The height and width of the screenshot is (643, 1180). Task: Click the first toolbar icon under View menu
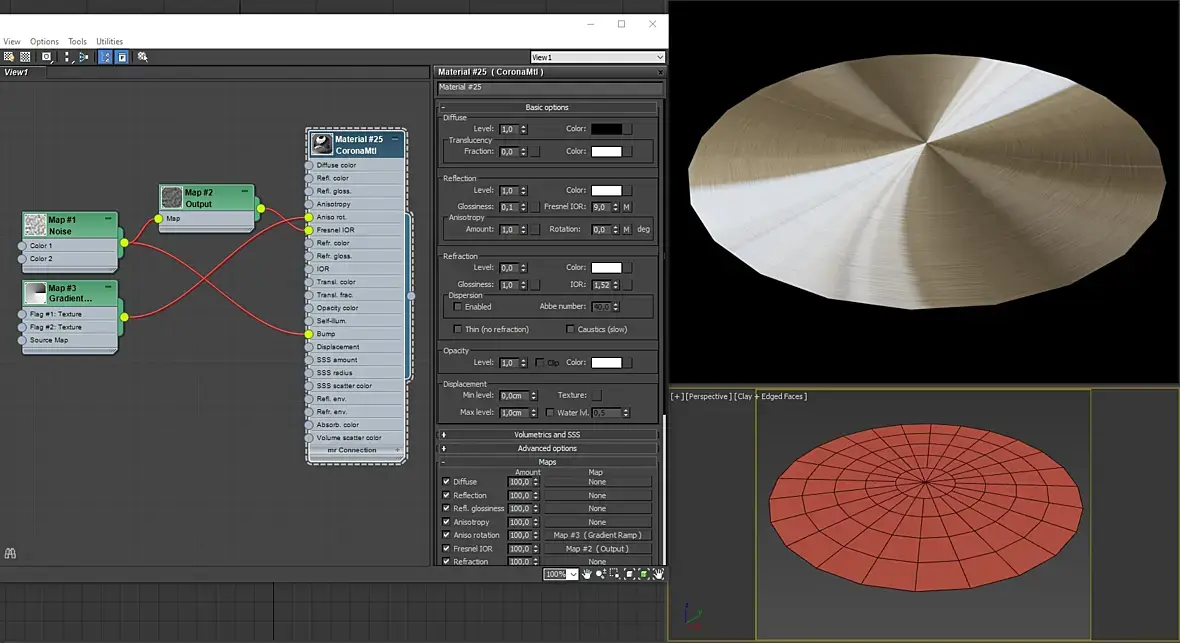pyautogui.click(x=9, y=57)
